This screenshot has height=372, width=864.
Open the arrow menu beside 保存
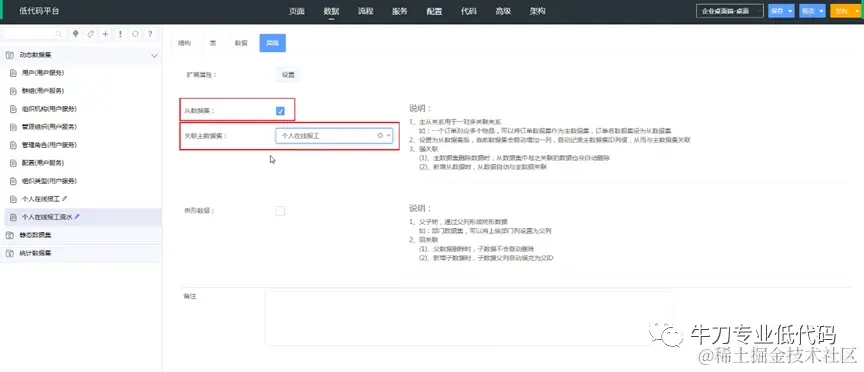[x=790, y=11]
